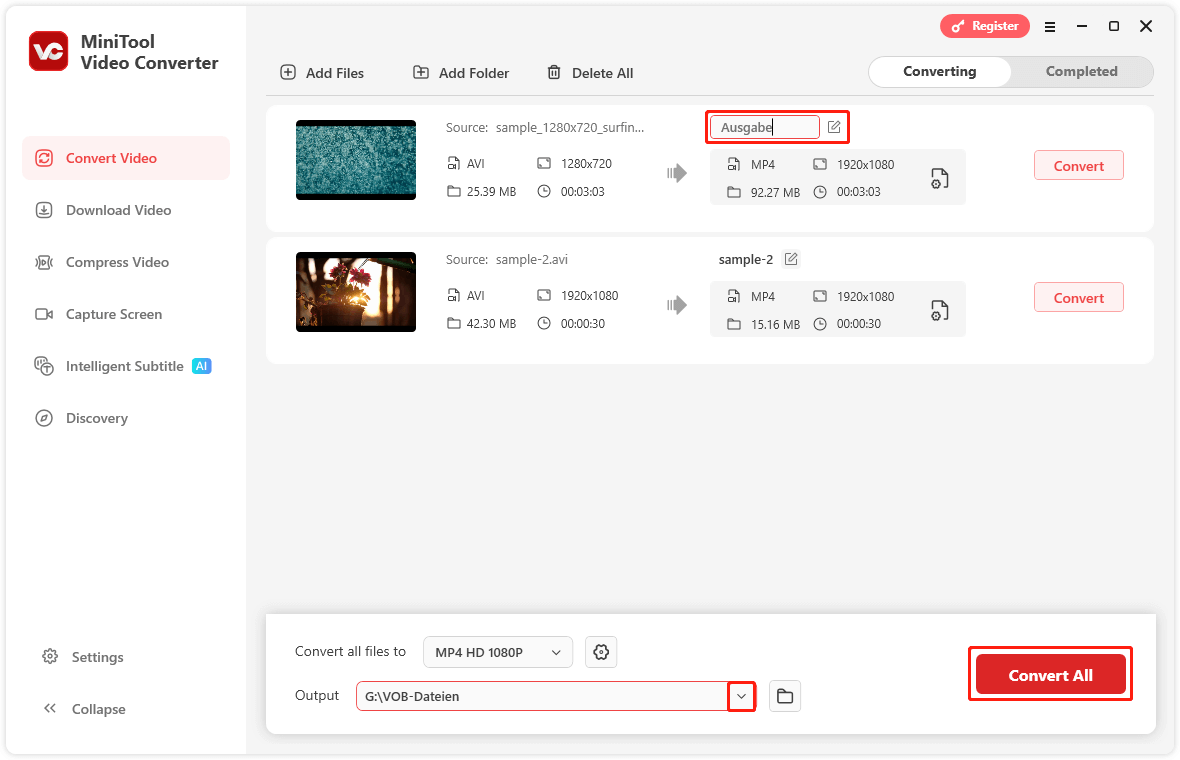Click the Register button
1180x760 pixels.
984,26
